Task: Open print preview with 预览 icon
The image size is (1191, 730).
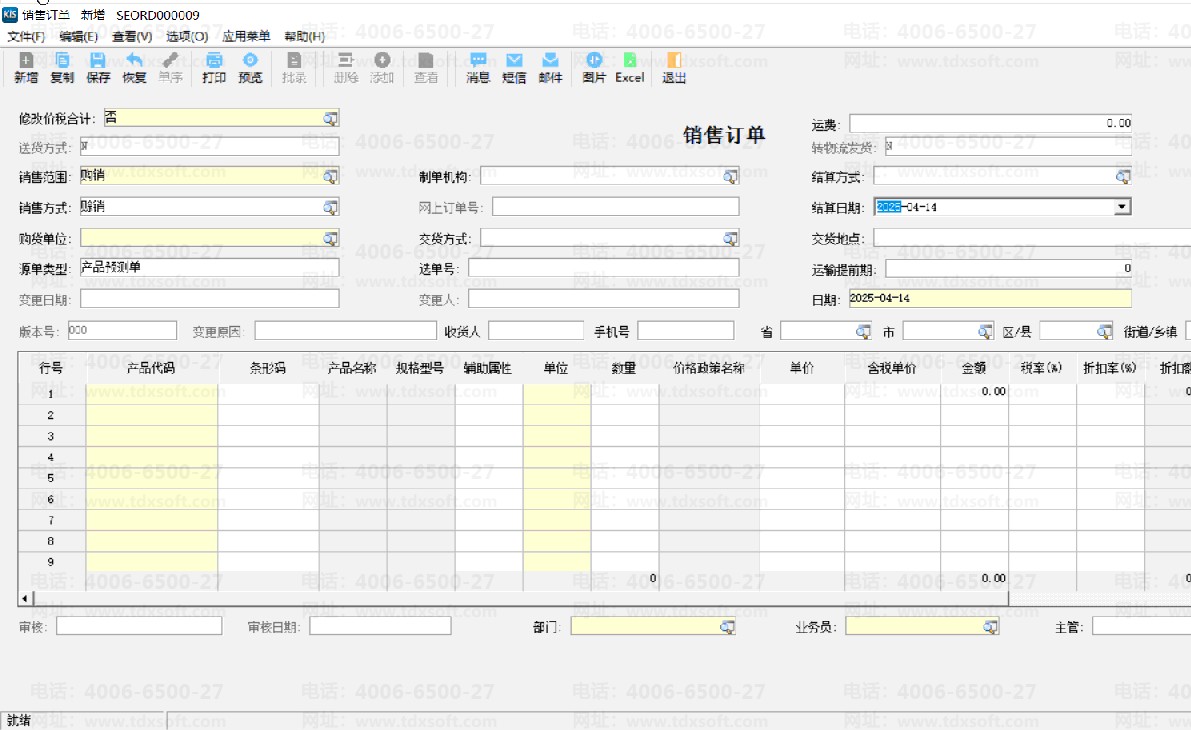Action: [249, 68]
